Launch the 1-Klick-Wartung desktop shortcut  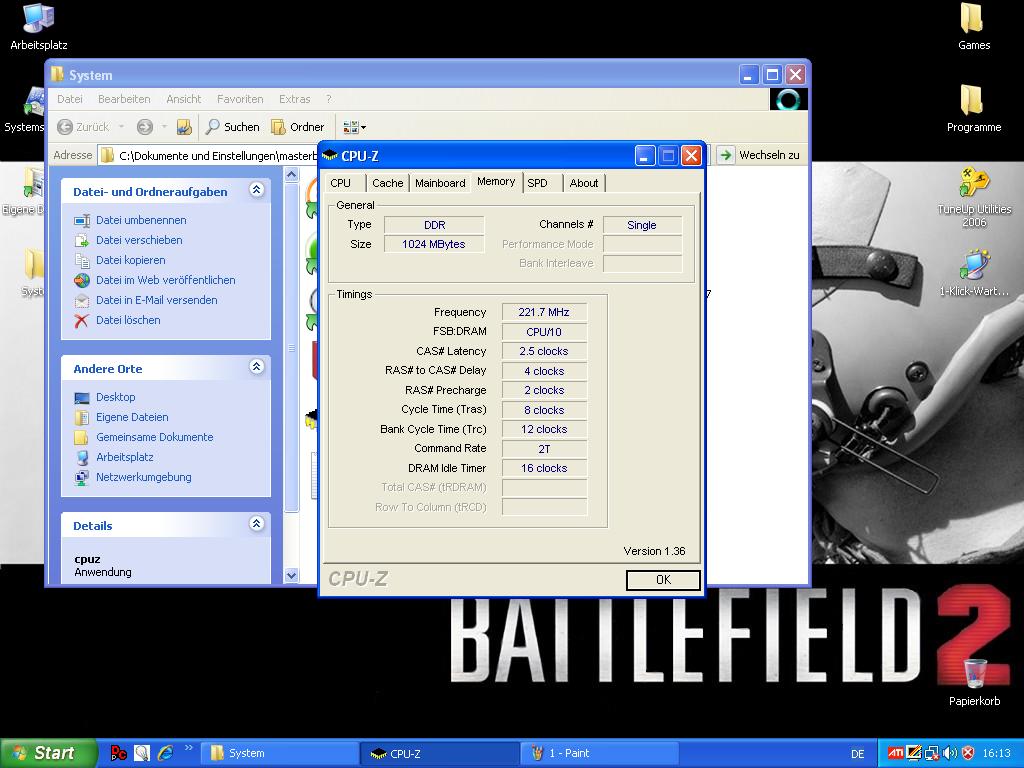point(974,273)
